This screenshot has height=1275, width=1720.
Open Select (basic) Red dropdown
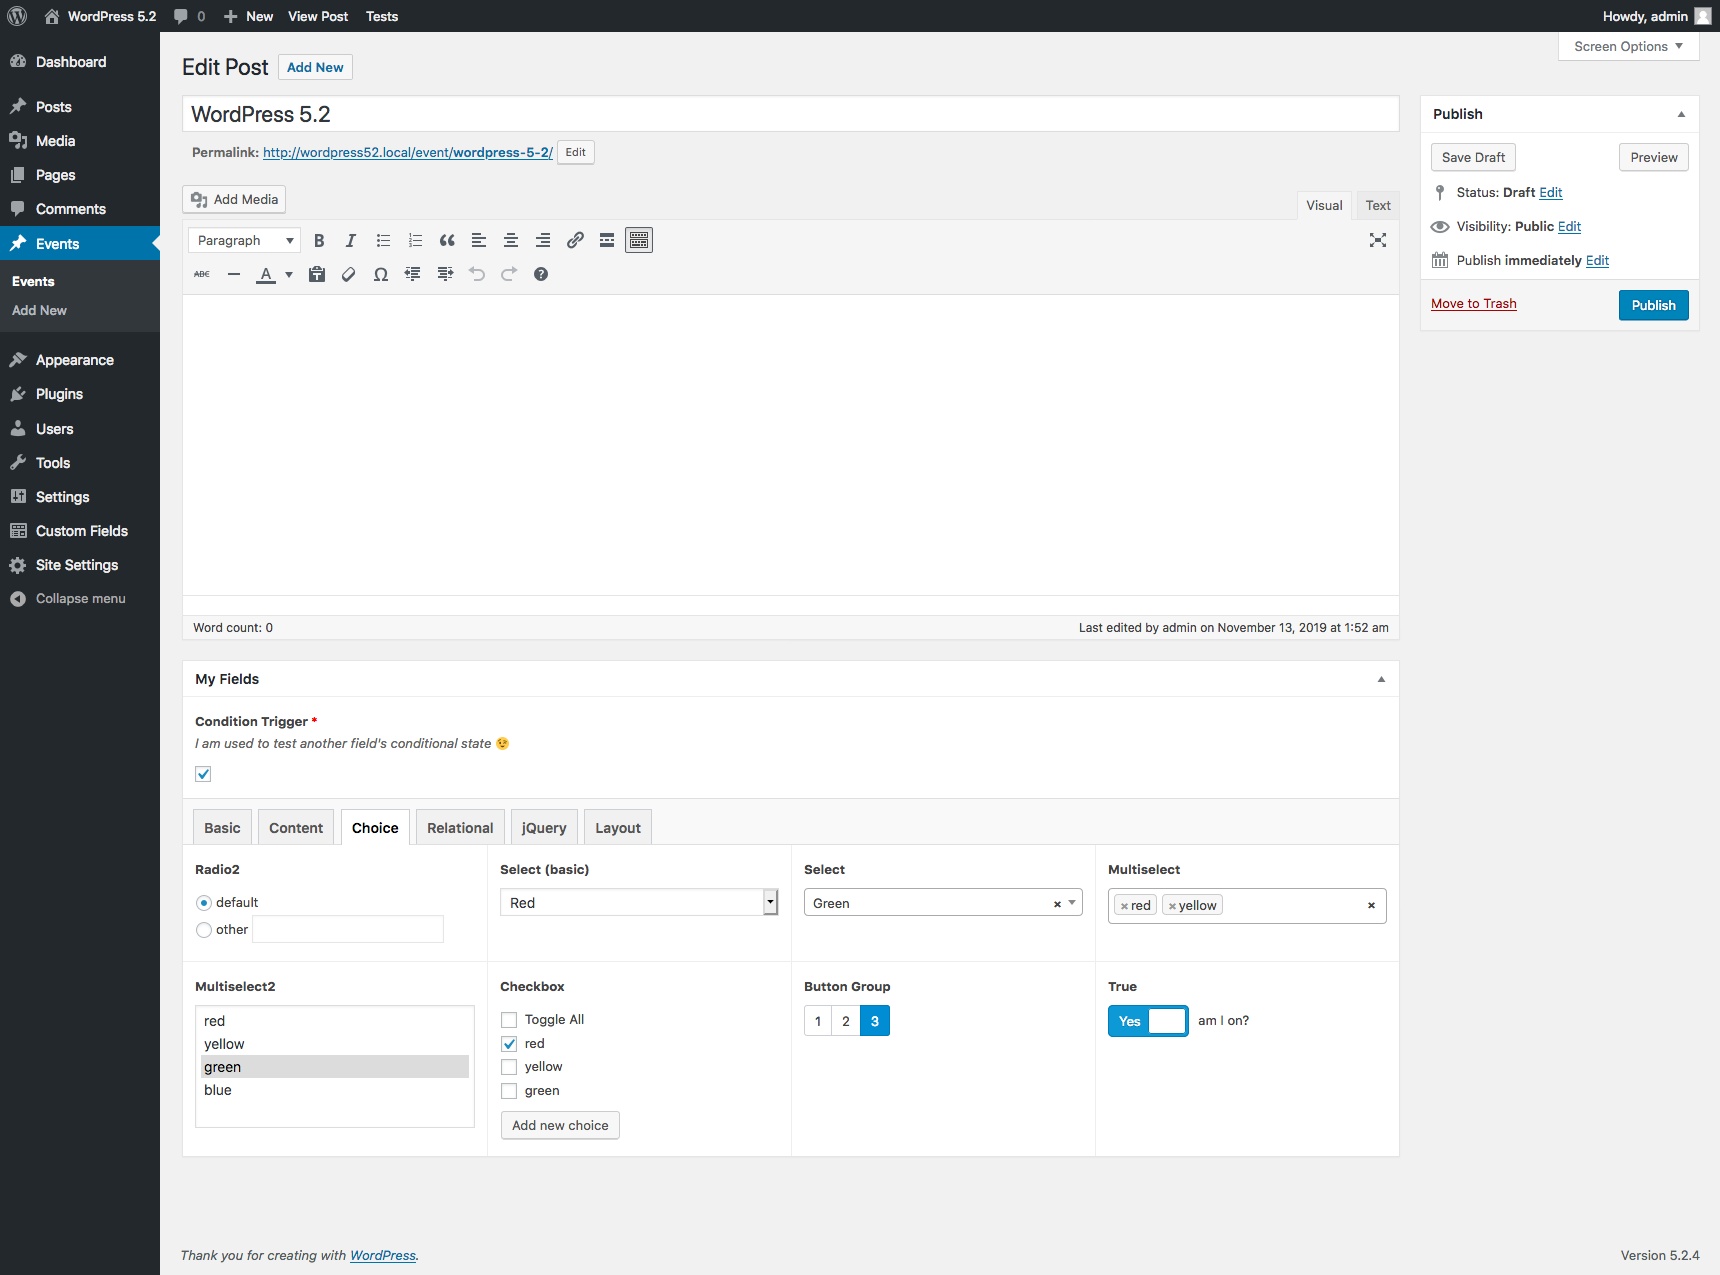[639, 903]
